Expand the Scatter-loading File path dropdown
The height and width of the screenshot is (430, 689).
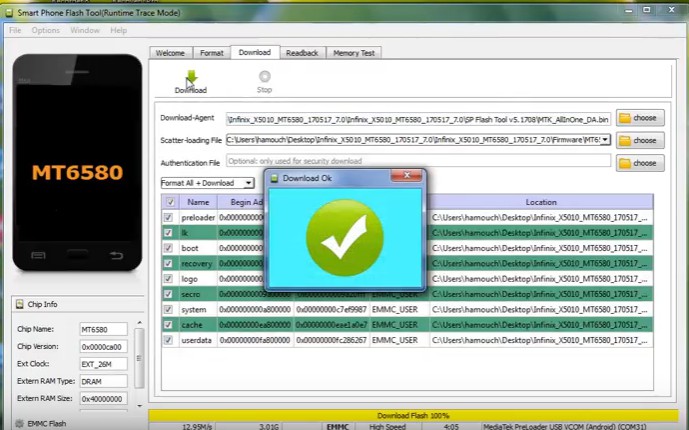point(605,140)
